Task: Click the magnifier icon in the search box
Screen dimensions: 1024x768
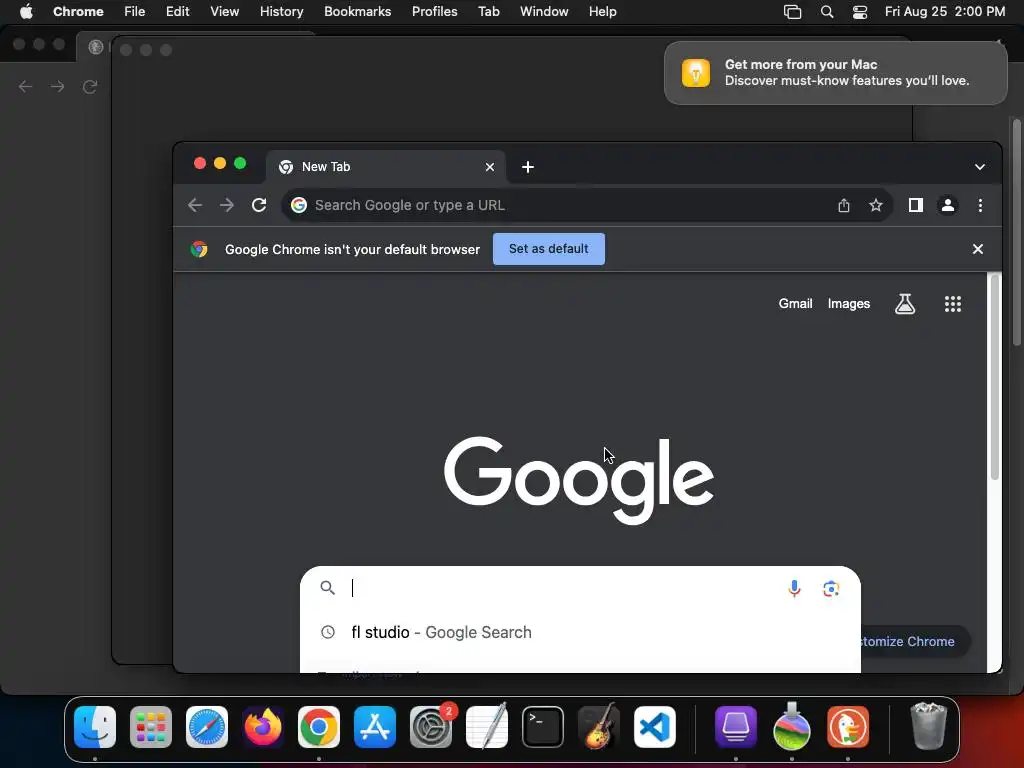Action: tap(328, 588)
